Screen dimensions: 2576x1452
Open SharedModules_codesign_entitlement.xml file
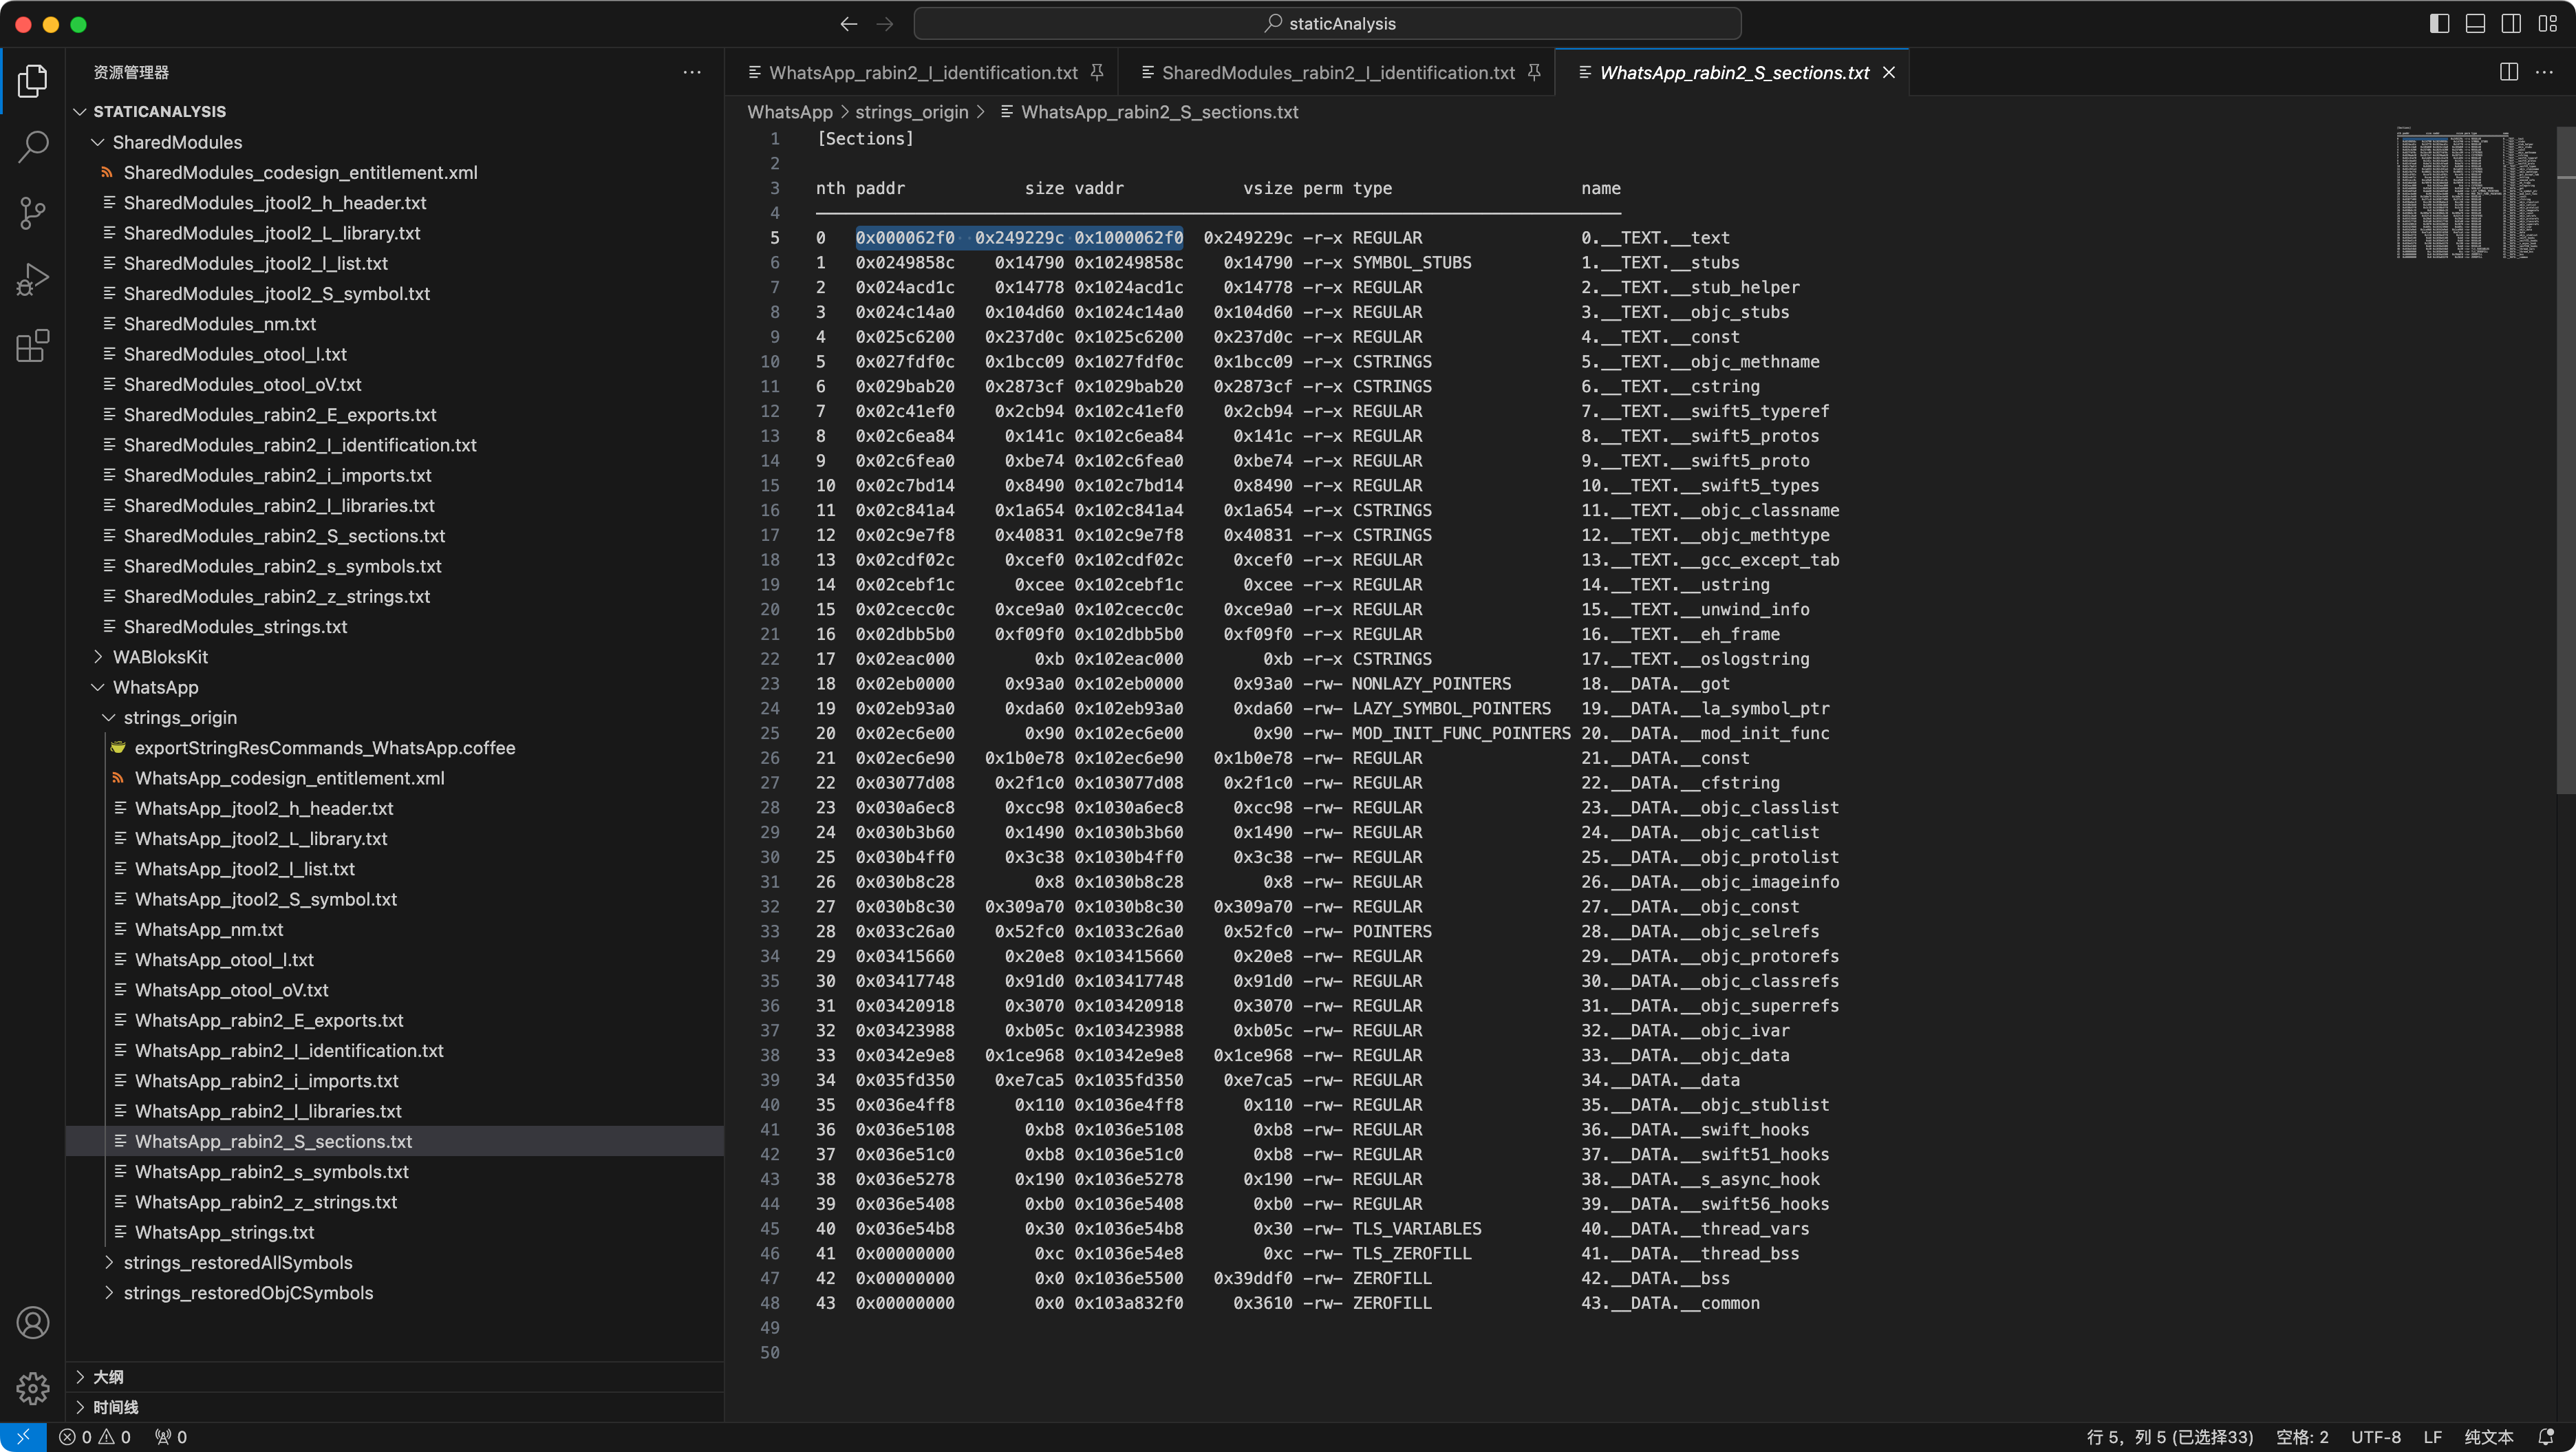click(395, 172)
